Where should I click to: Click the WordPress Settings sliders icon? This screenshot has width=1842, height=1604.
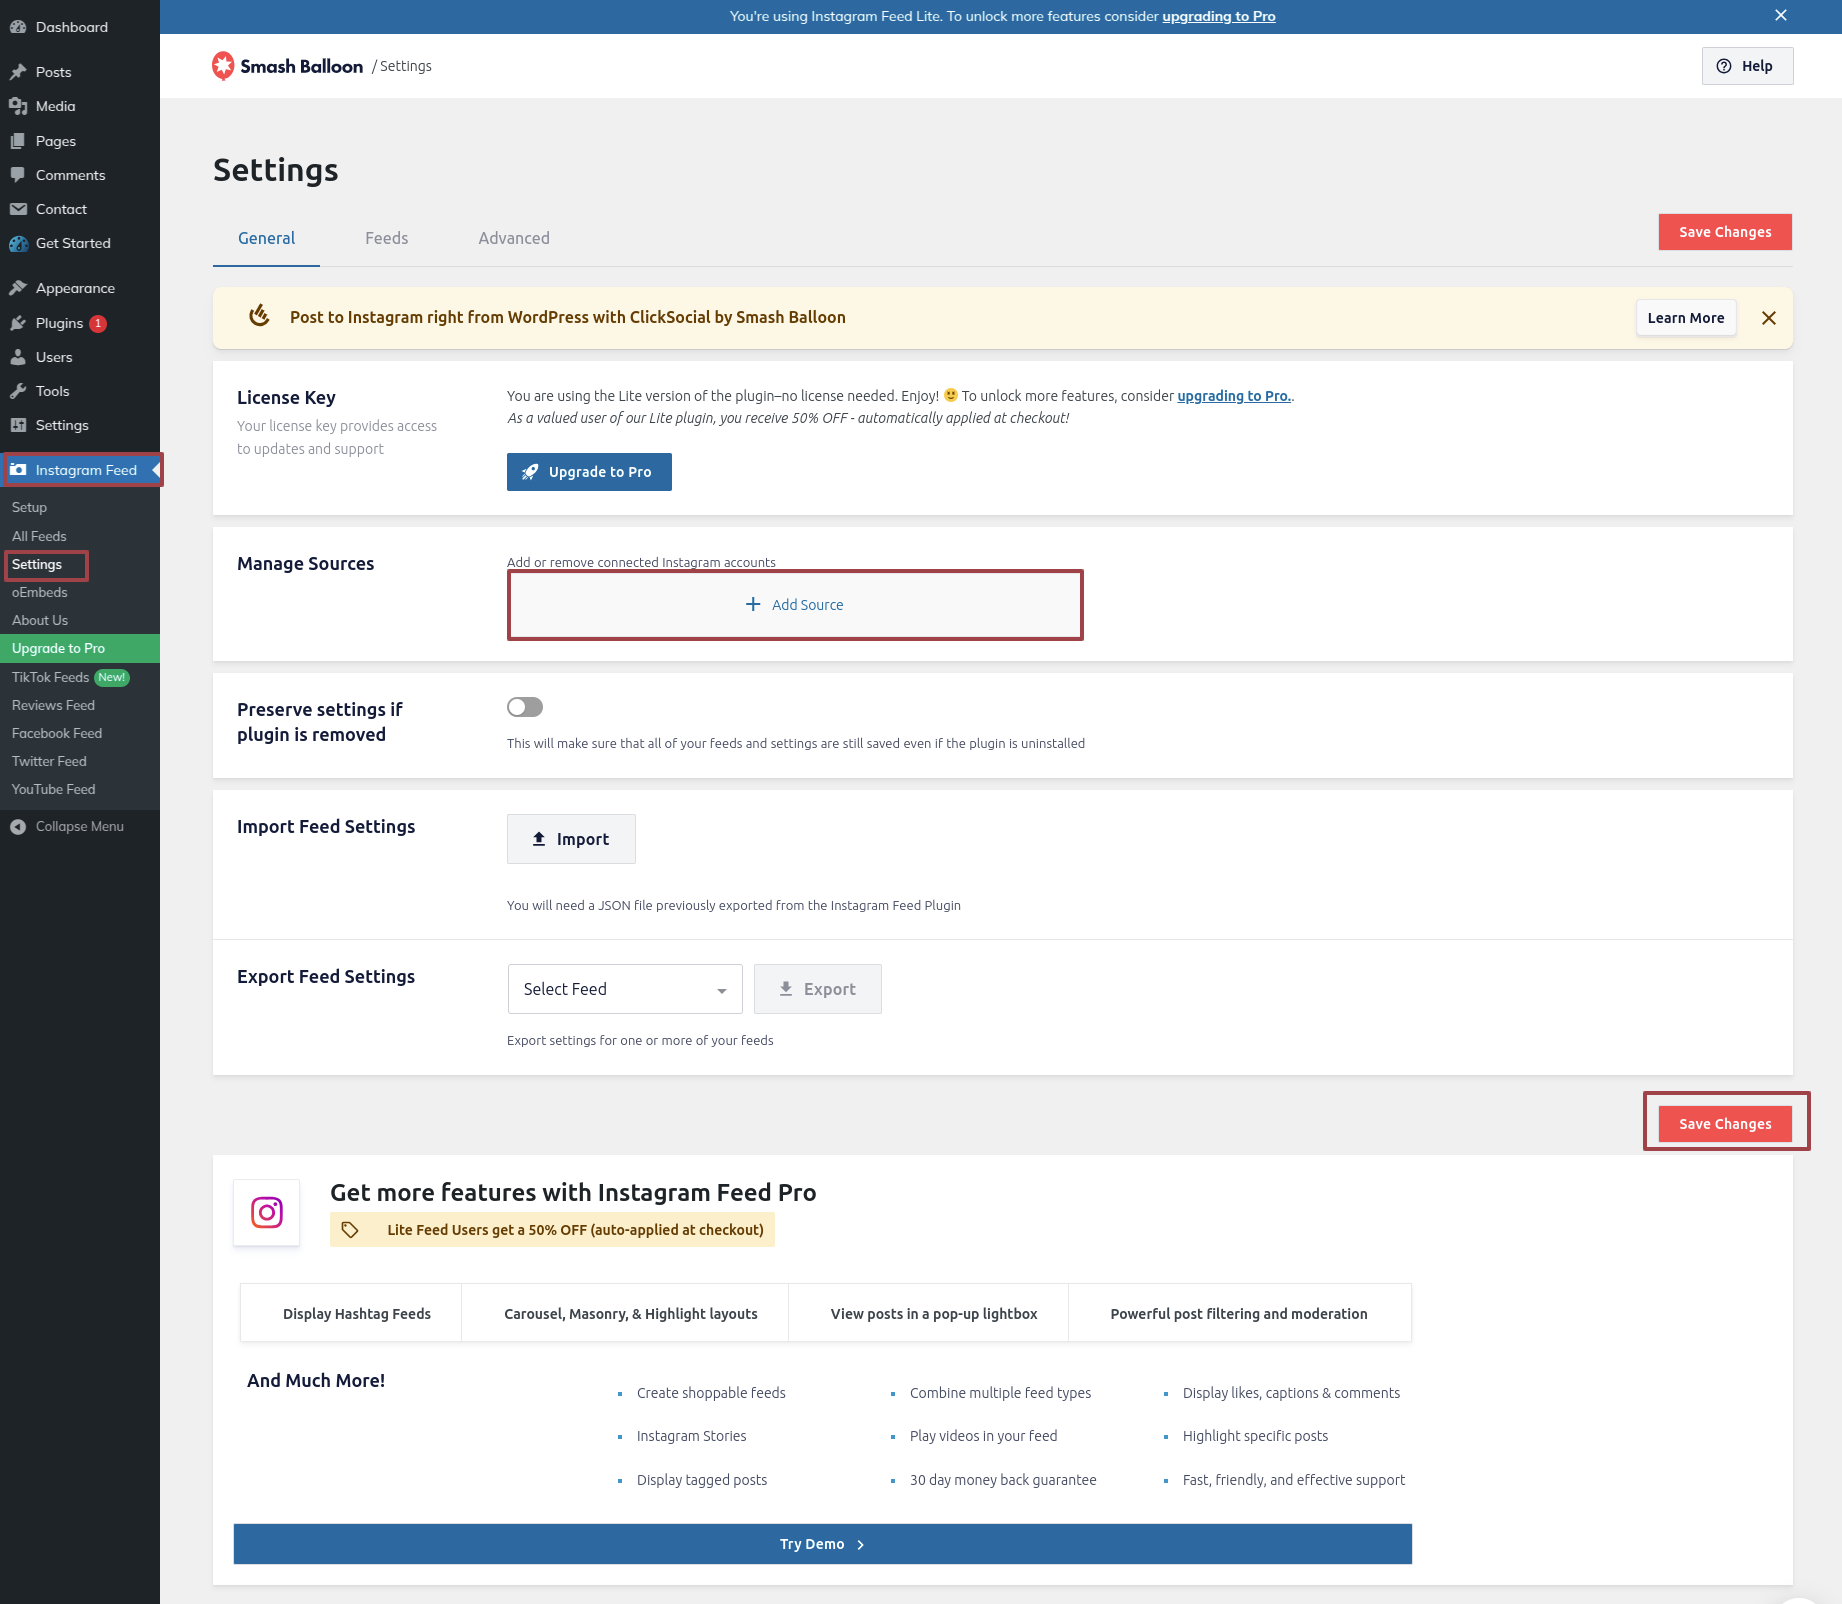18,425
